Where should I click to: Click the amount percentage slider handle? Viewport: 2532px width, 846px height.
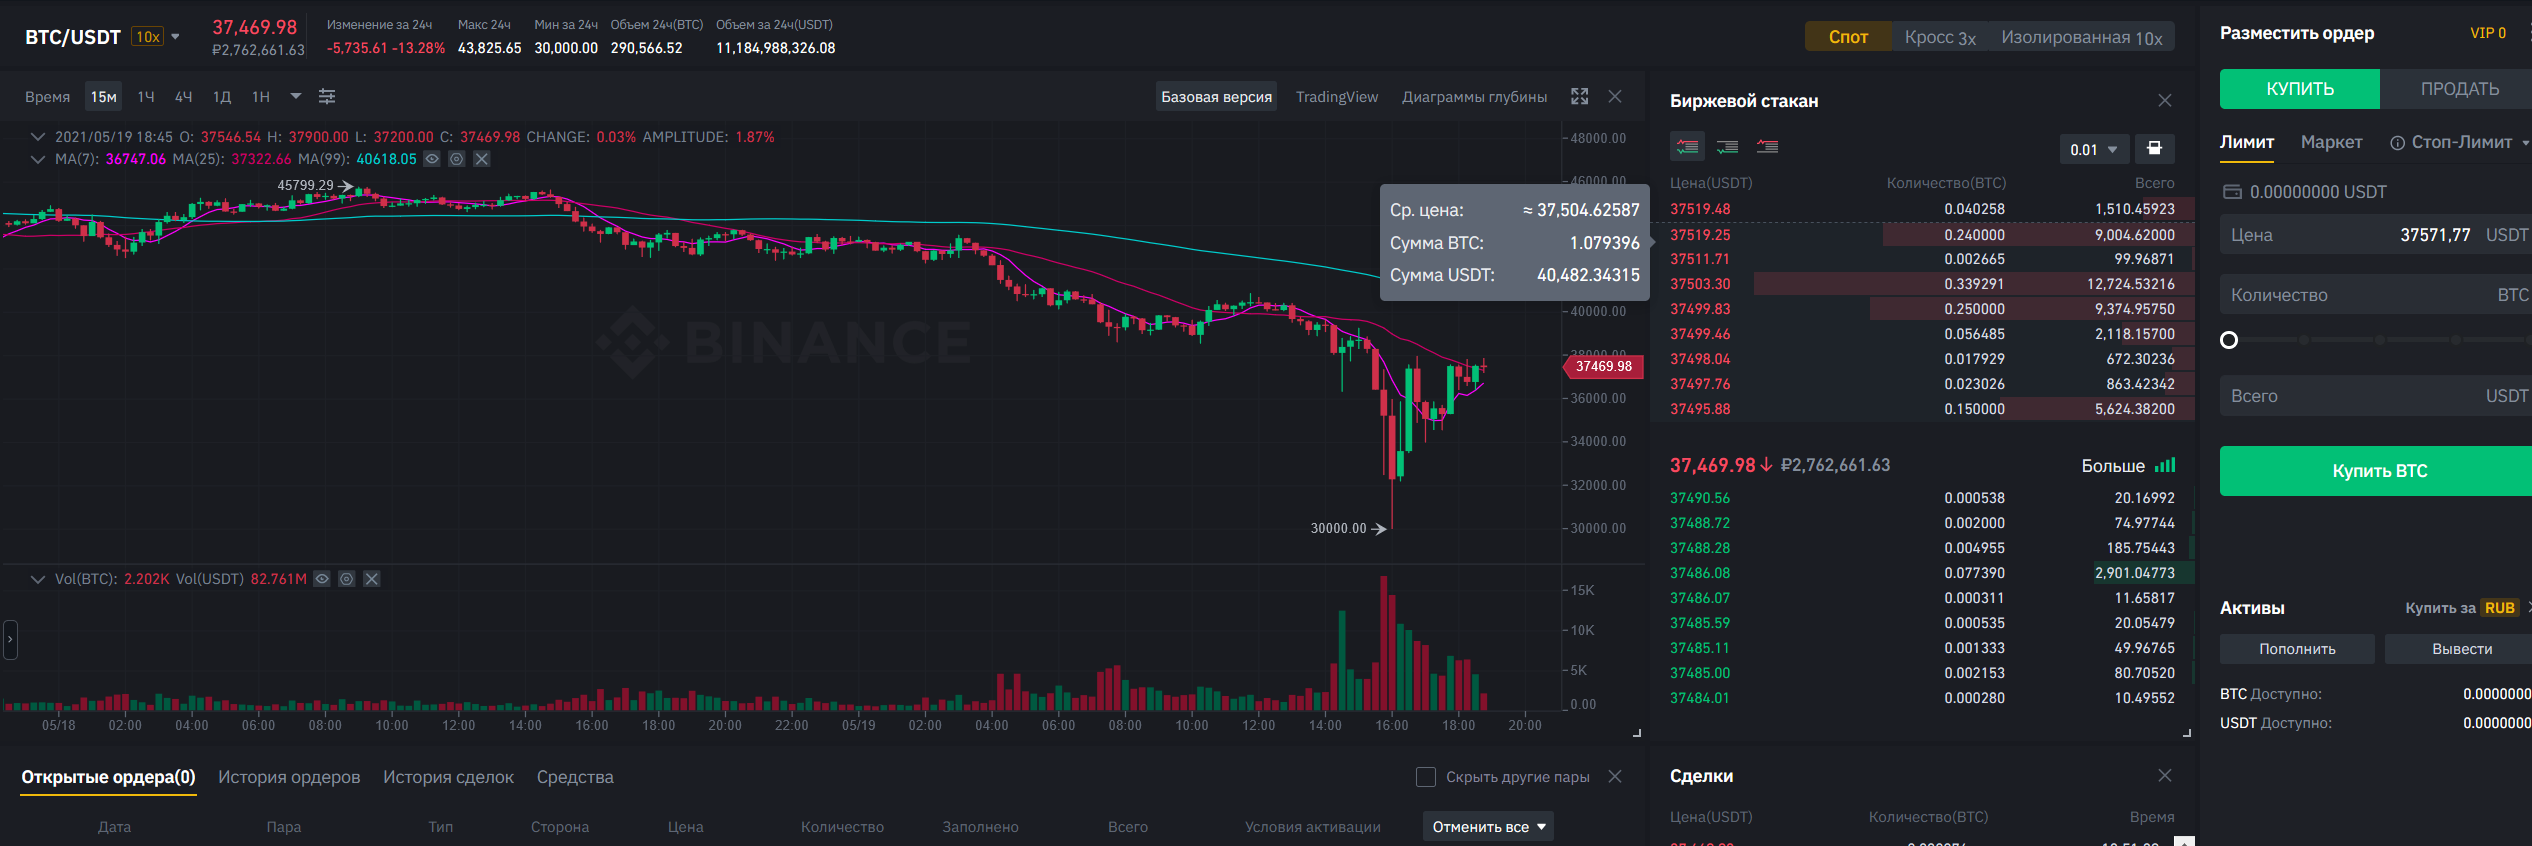2229,340
